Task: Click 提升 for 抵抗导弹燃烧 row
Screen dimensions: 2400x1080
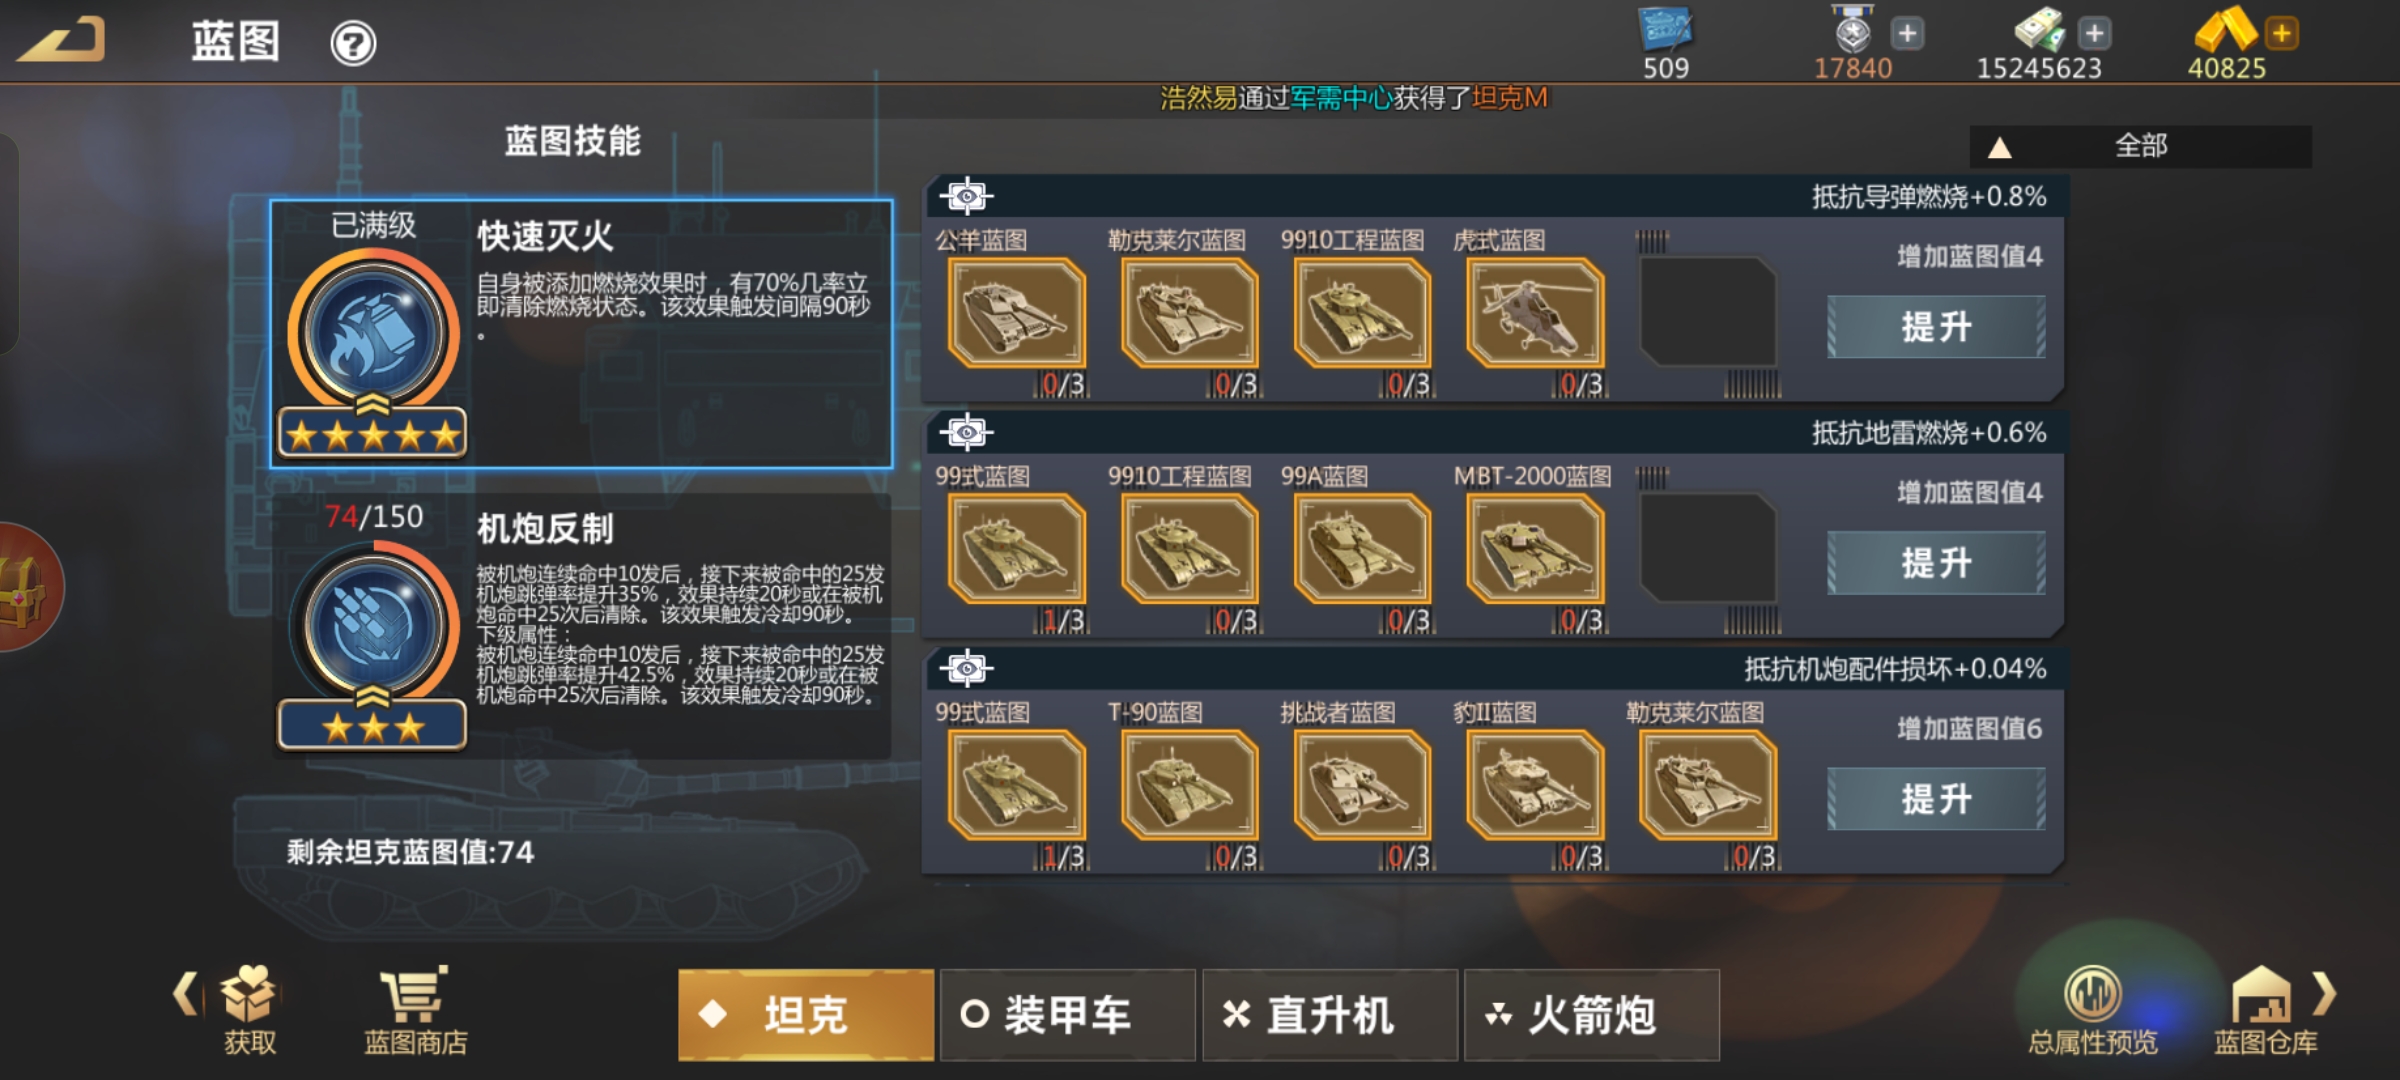Action: 1936,327
